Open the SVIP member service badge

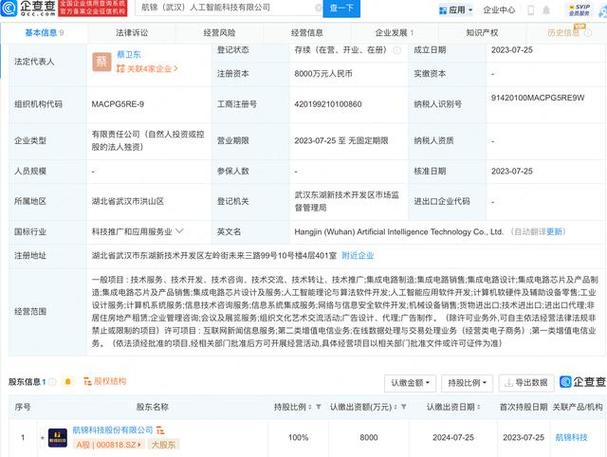[580, 10]
